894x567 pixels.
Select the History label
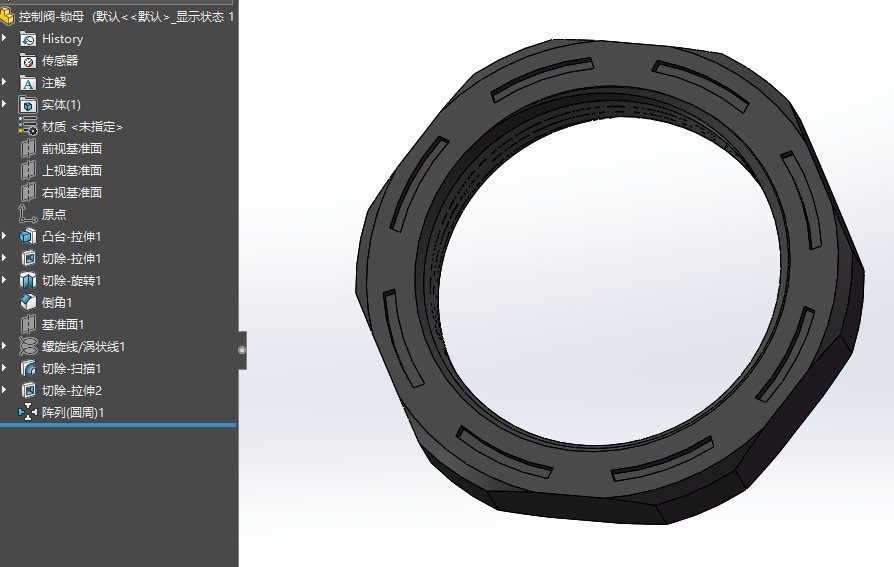[x=62, y=39]
